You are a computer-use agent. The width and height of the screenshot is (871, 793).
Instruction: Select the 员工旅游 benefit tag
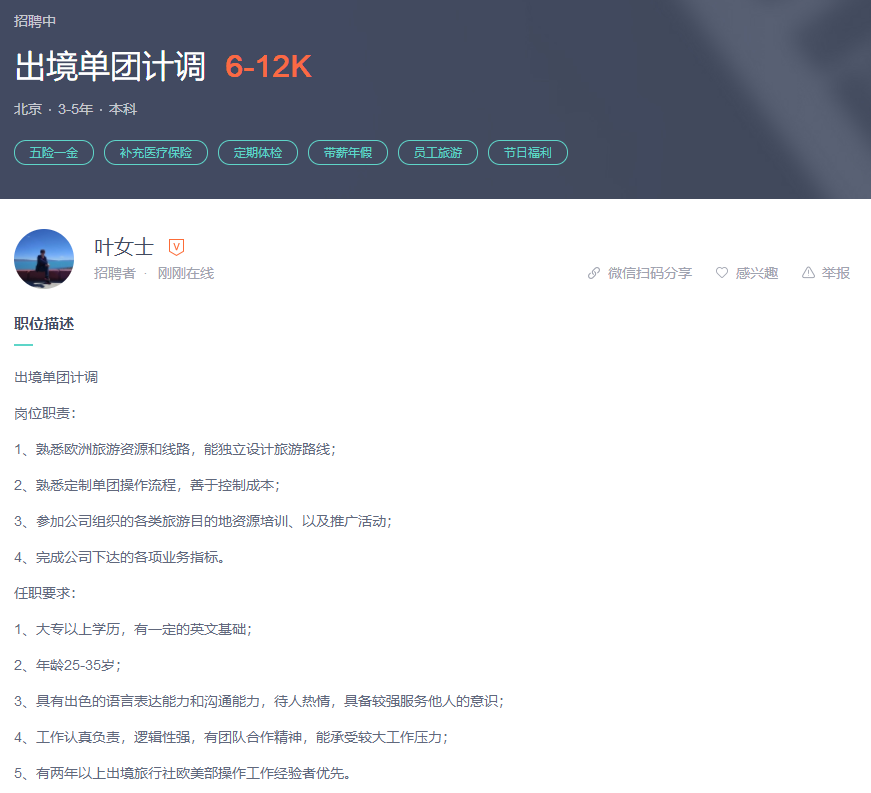(x=438, y=153)
